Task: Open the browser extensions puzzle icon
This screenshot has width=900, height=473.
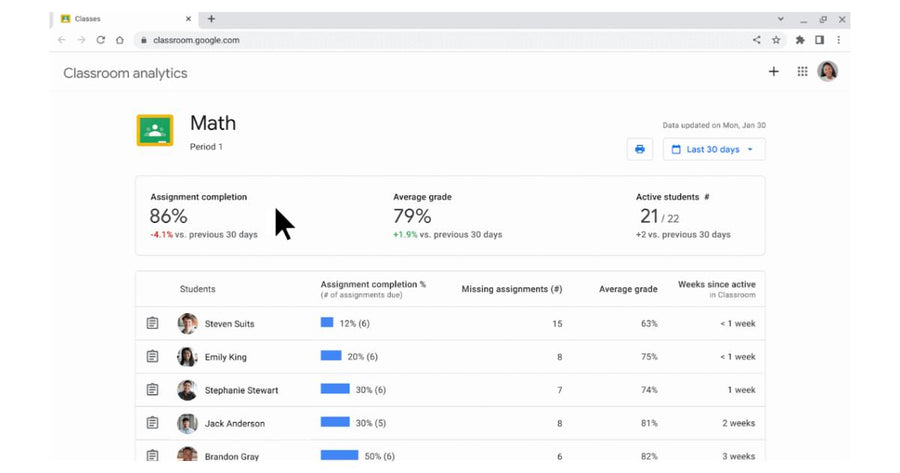Action: (800, 40)
